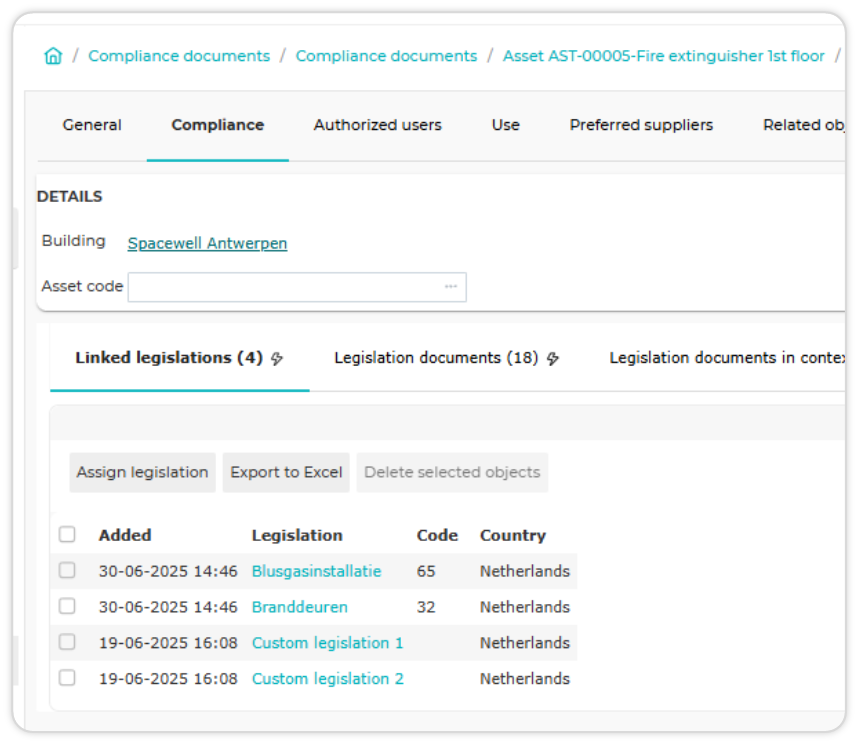Open Custom legislation 1 link
This screenshot has height=744, width=858.
click(x=328, y=643)
